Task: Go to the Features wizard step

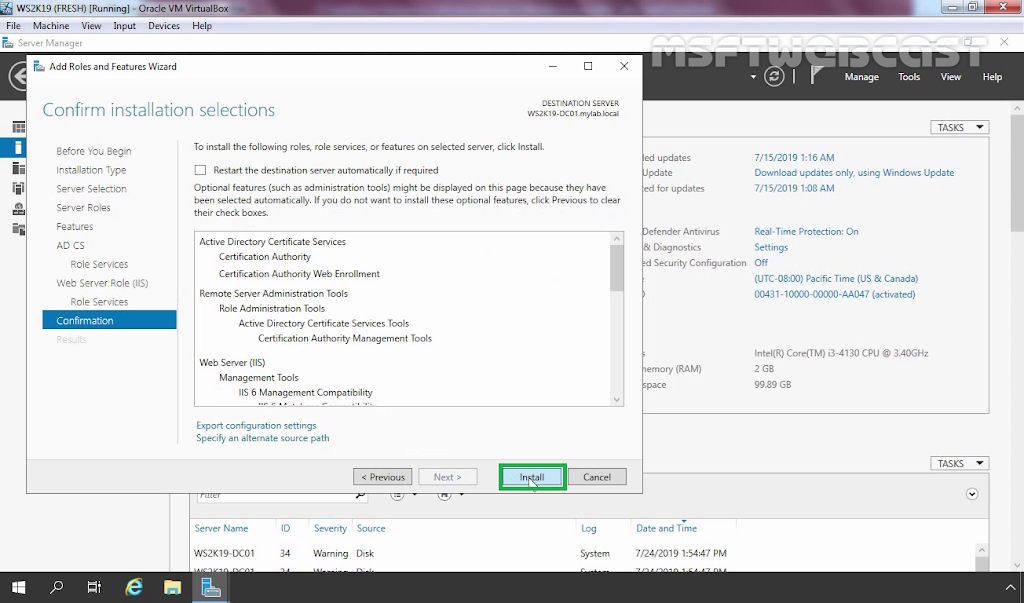Action: click(74, 227)
